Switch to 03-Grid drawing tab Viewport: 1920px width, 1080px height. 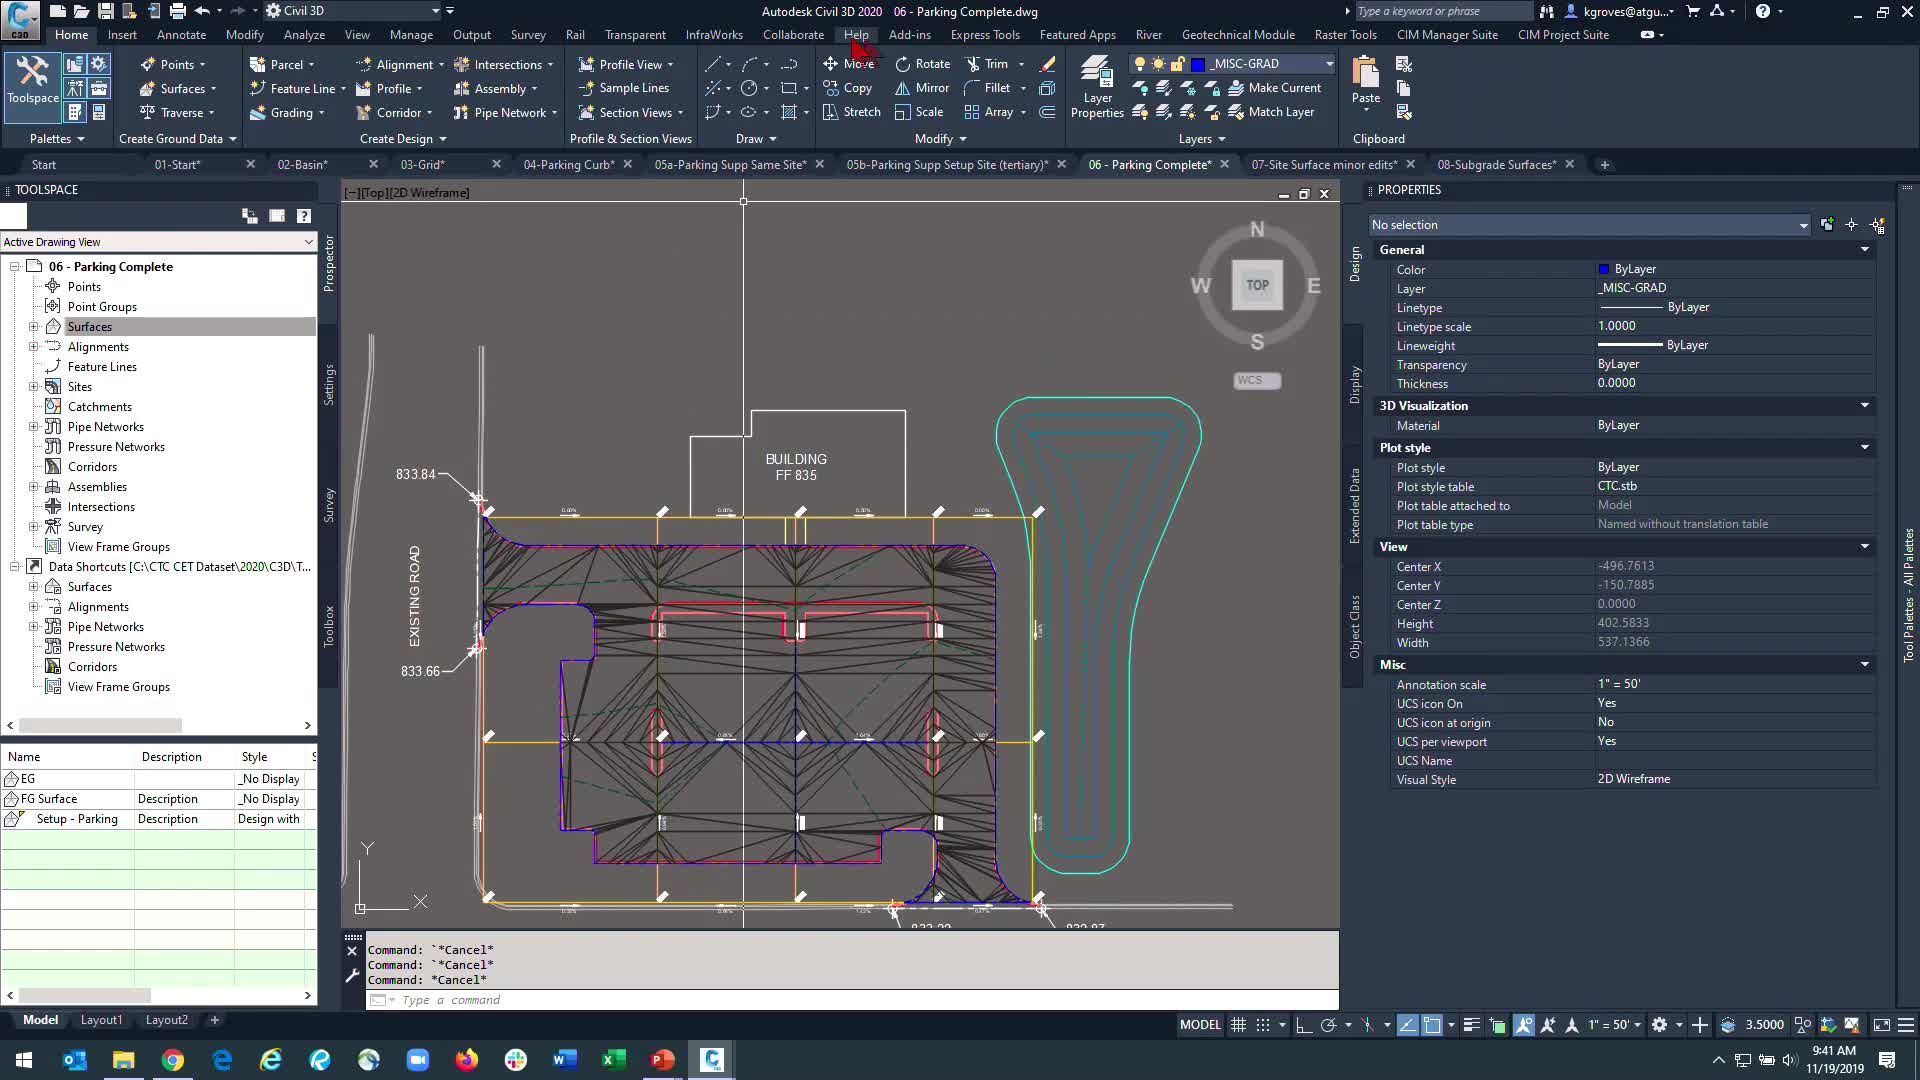pyautogui.click(x=422, y=165)
